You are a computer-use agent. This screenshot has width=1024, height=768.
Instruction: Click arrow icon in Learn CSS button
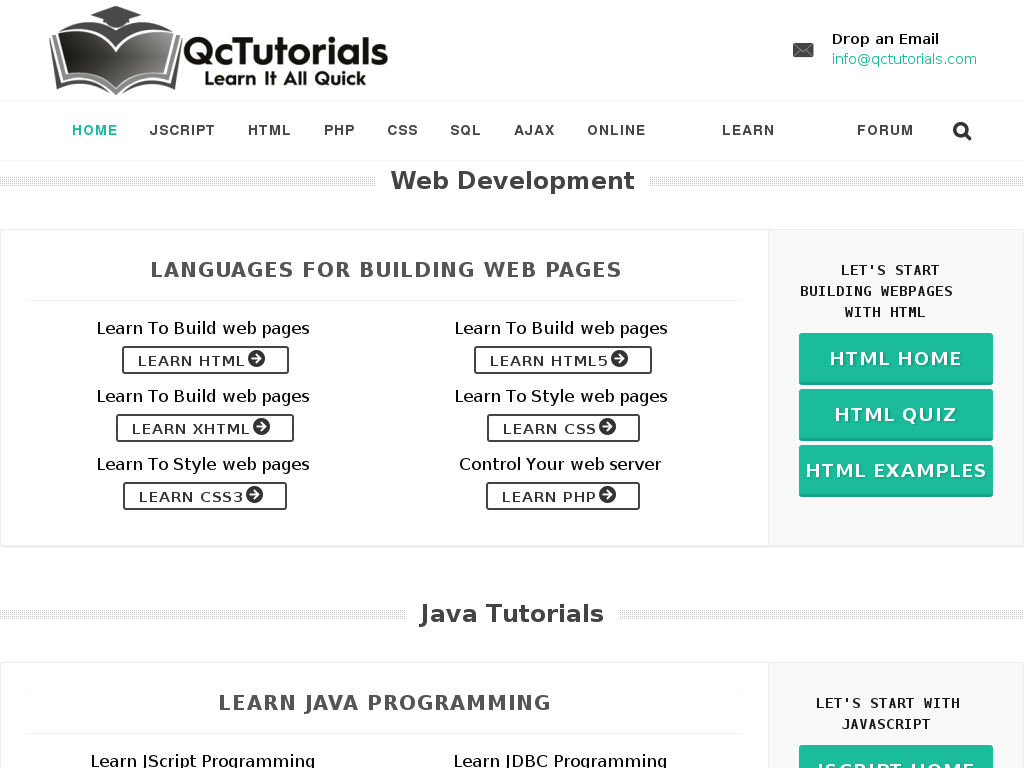607,426
